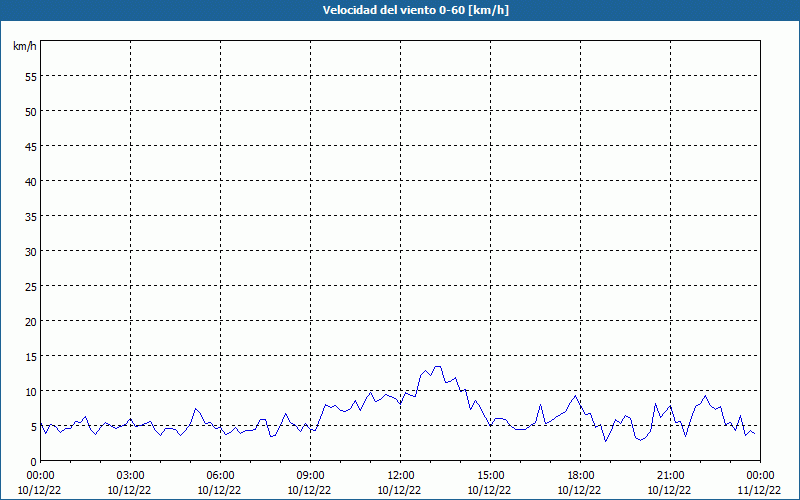This screenshot has width=800, height=500.
Task: Click the "40" y-axis value
Action: tap(31, 182)
